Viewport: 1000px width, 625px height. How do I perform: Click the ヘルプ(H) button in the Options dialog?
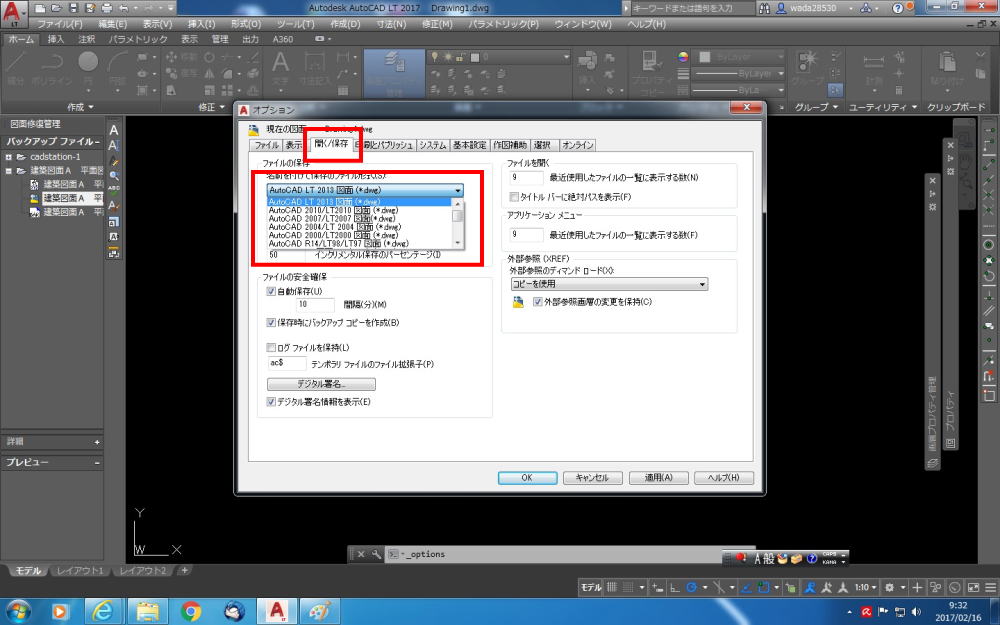click(724, 478)
